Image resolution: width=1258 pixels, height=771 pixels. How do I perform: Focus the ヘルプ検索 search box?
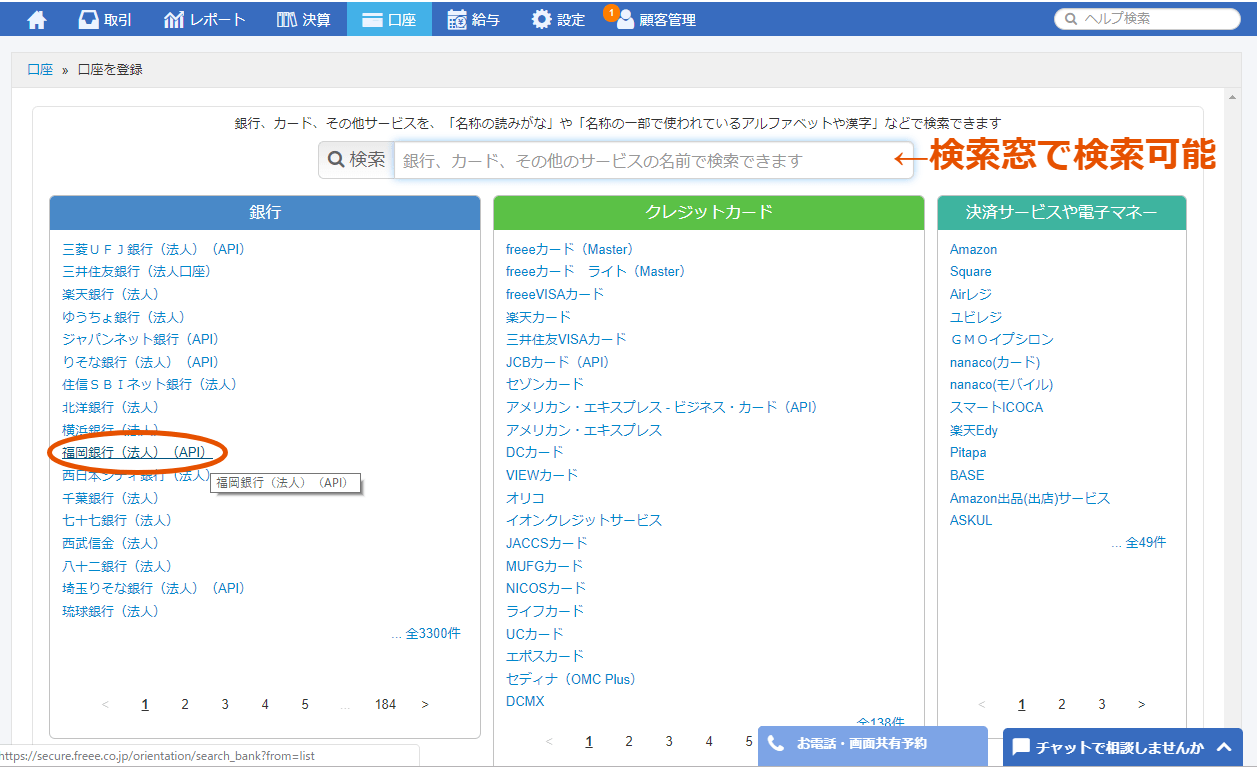pyautogui.click(x=1147, y=18)
